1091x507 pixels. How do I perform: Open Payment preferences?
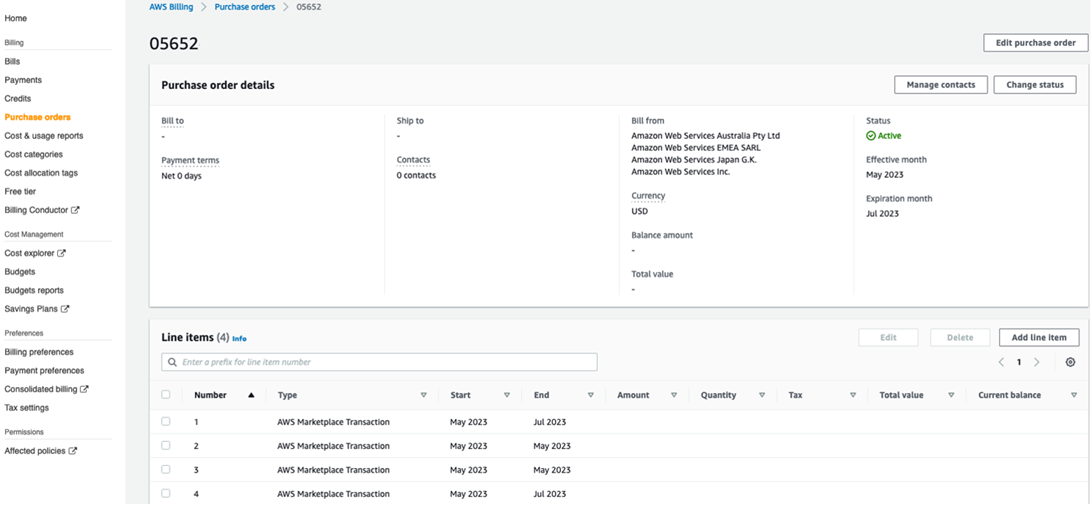click(45, 371)
